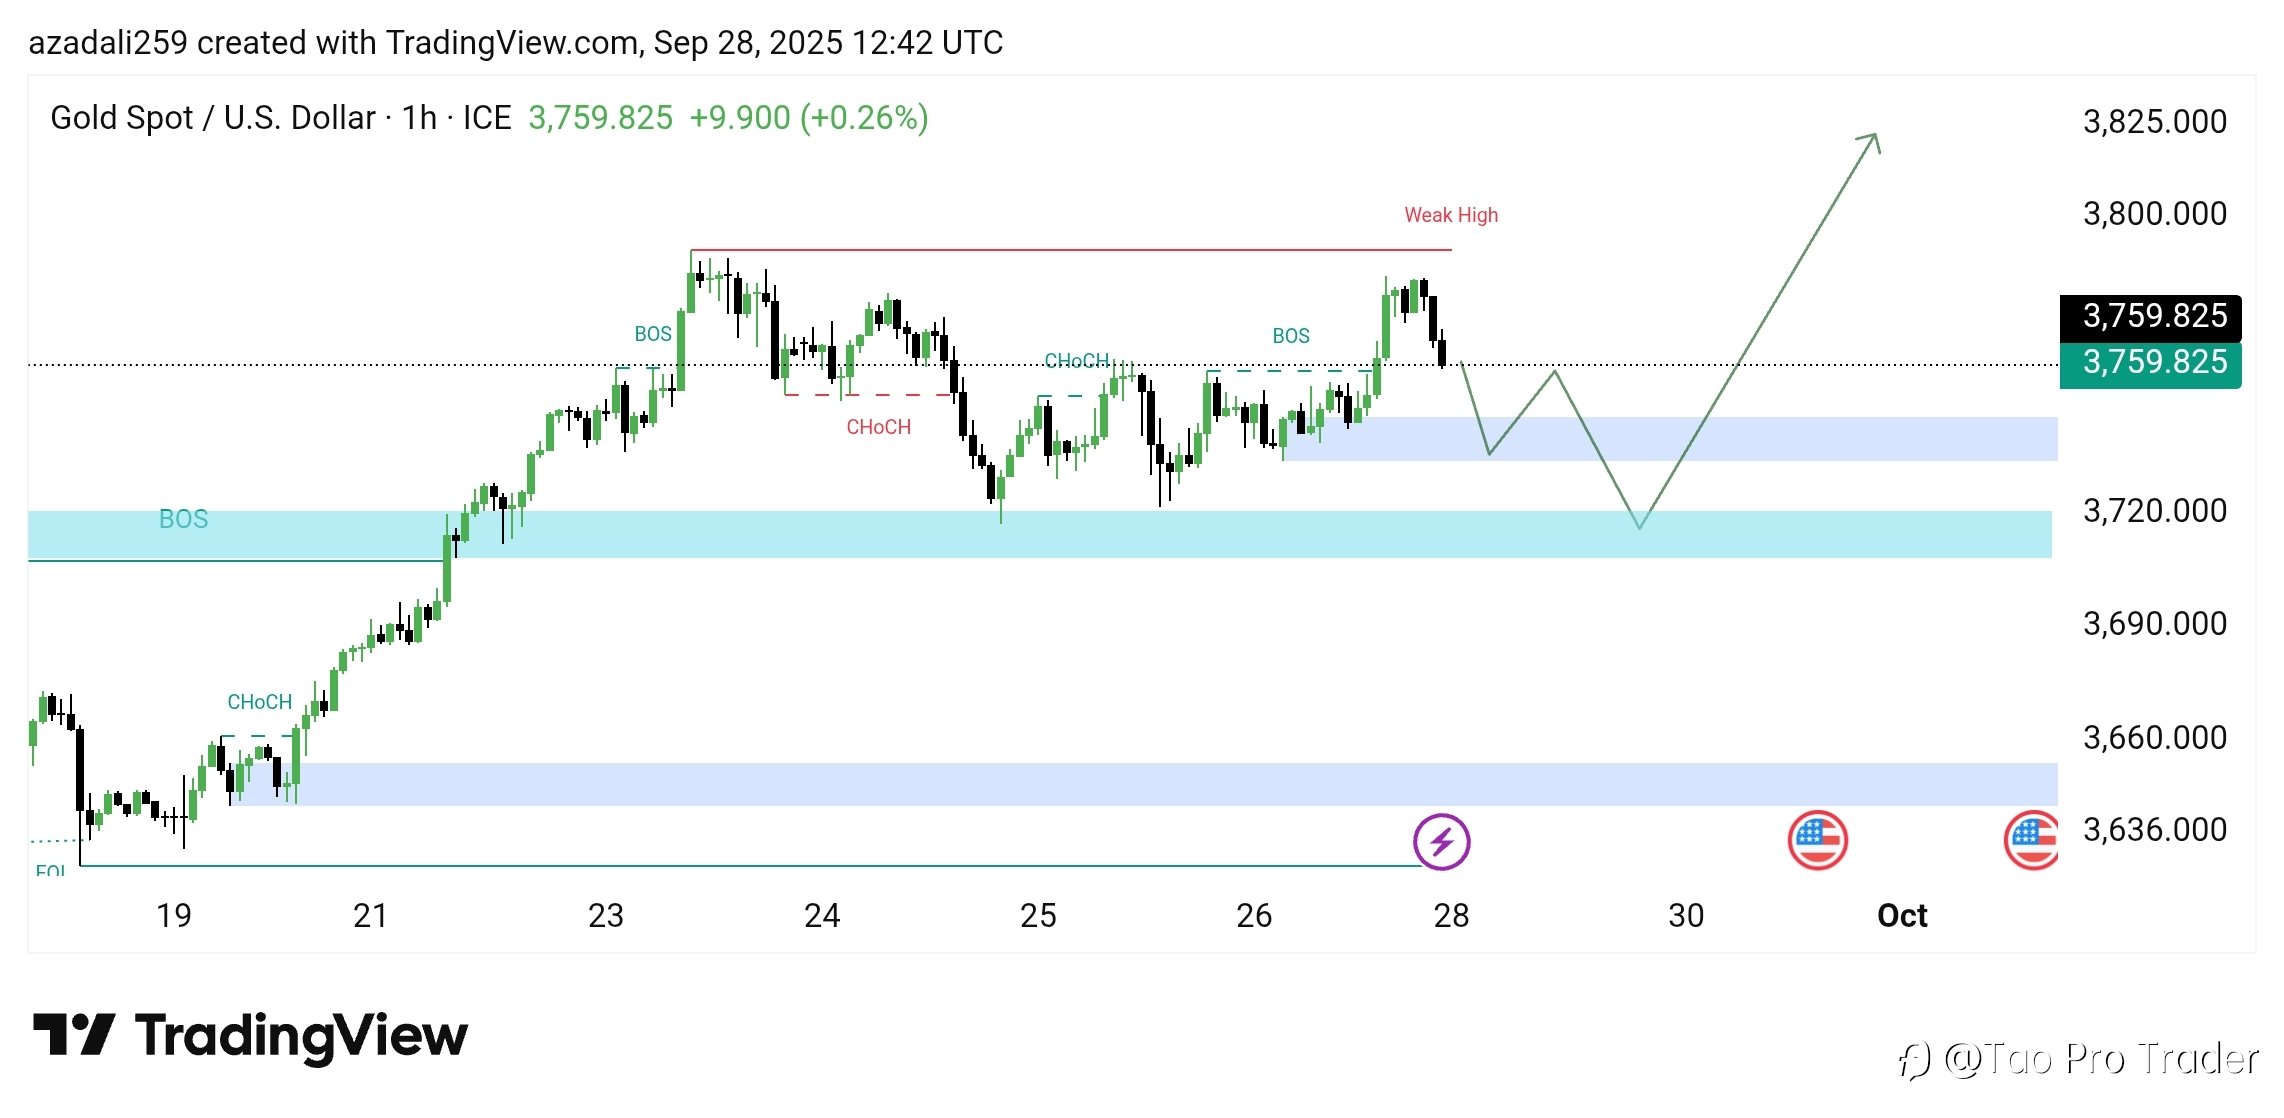This screenshot has height=1118, width=2284.
Task: Click the red Weak High horizontal line
Action: pyautogui.click(x=1070, y=250)
